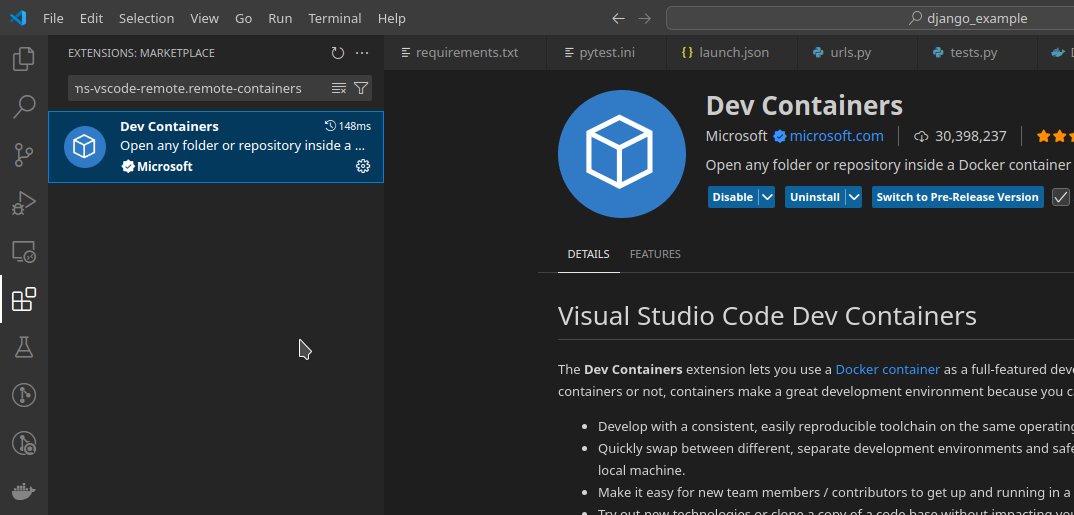Screen dimensions: 1074x515
Task: Open Manage gear for Dev Containers
Action: tap(363, 166)
